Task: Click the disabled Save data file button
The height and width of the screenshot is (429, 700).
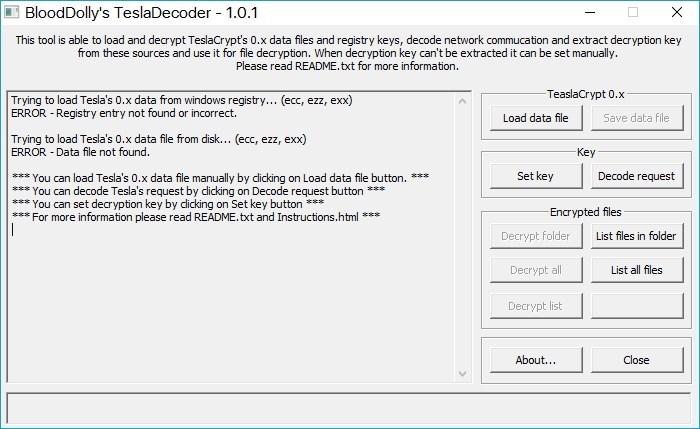Action: [x=637, y=118]
